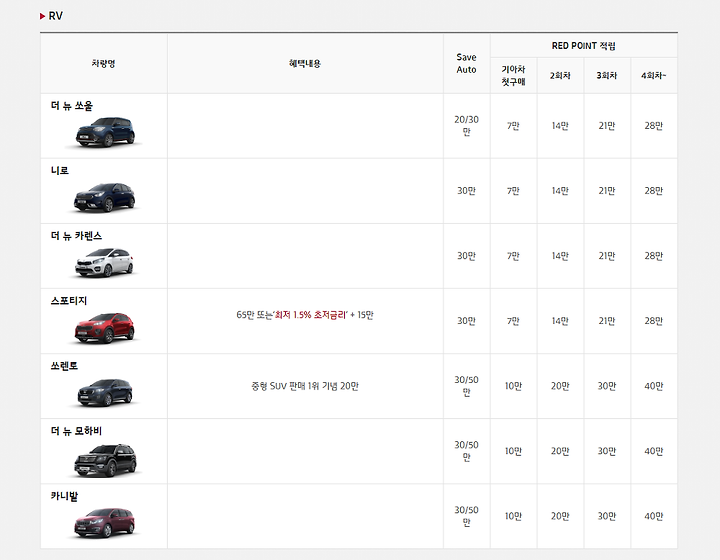Click 더 뉴 쏘울 Save Auto value 20/30만

click(467, 125)
